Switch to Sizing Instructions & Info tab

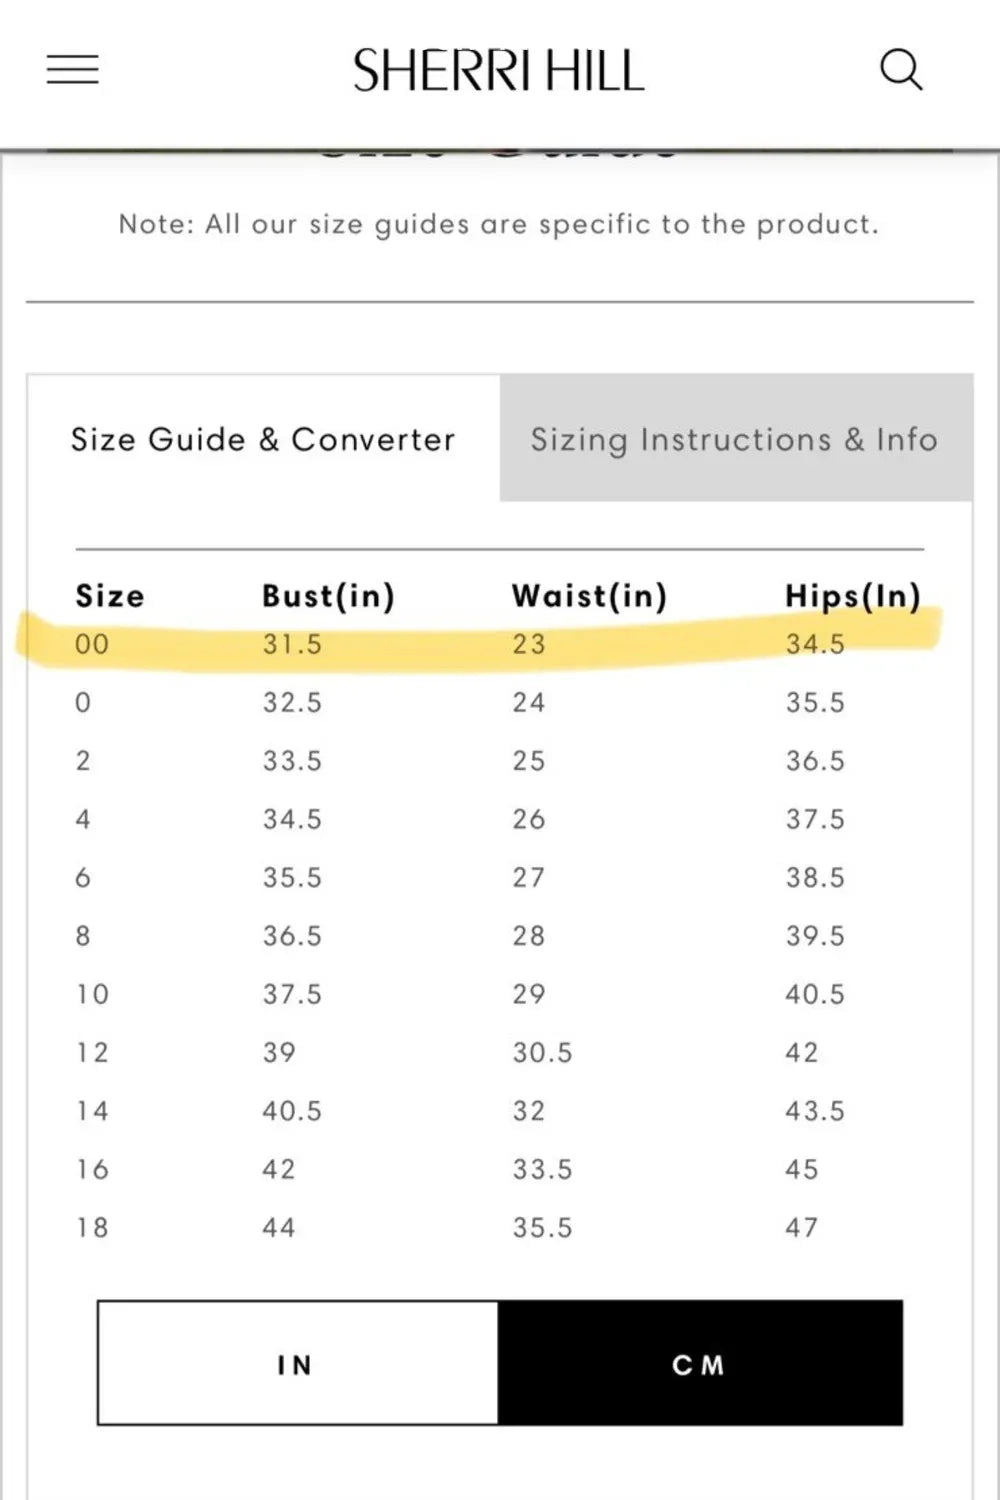[734, 439]
